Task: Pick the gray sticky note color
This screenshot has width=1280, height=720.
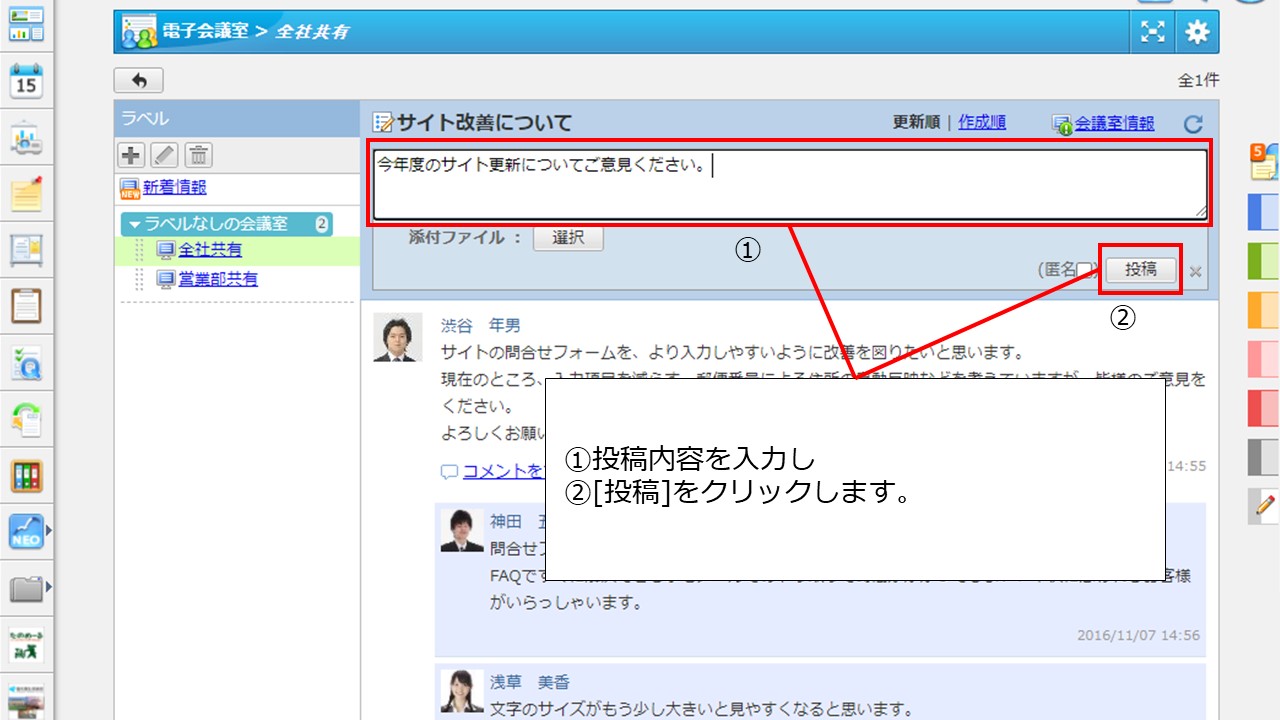Action: point(1264,457)
